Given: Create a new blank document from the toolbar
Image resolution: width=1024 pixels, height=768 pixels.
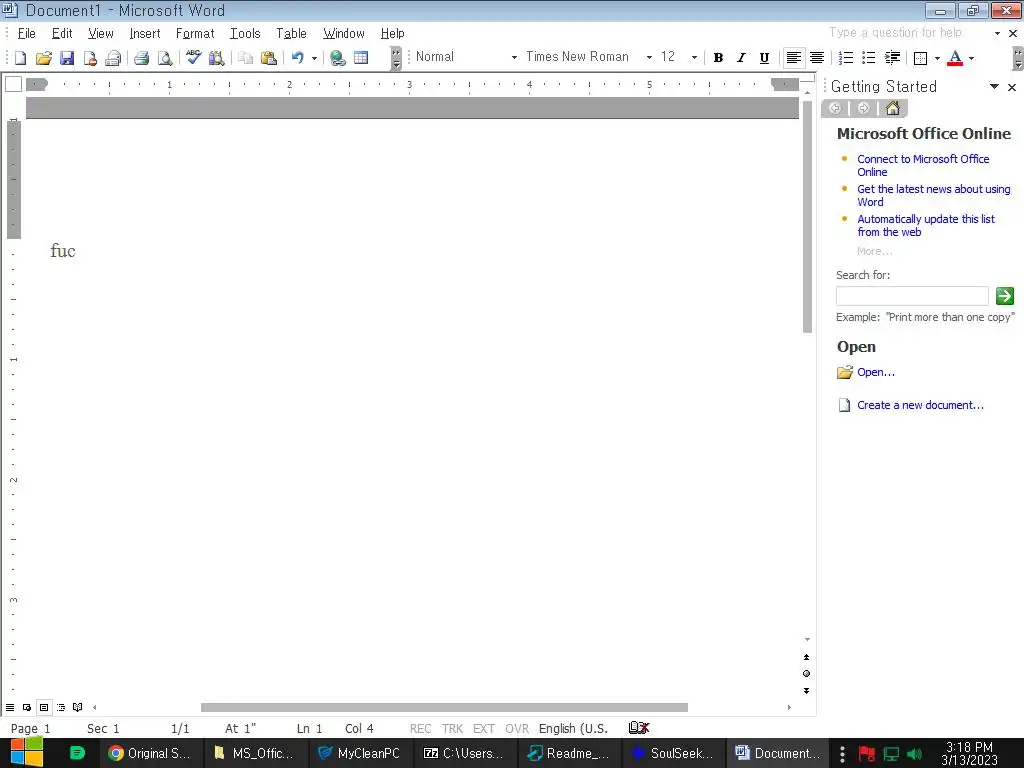Looking at the screenshot, I should click(20, 58).
